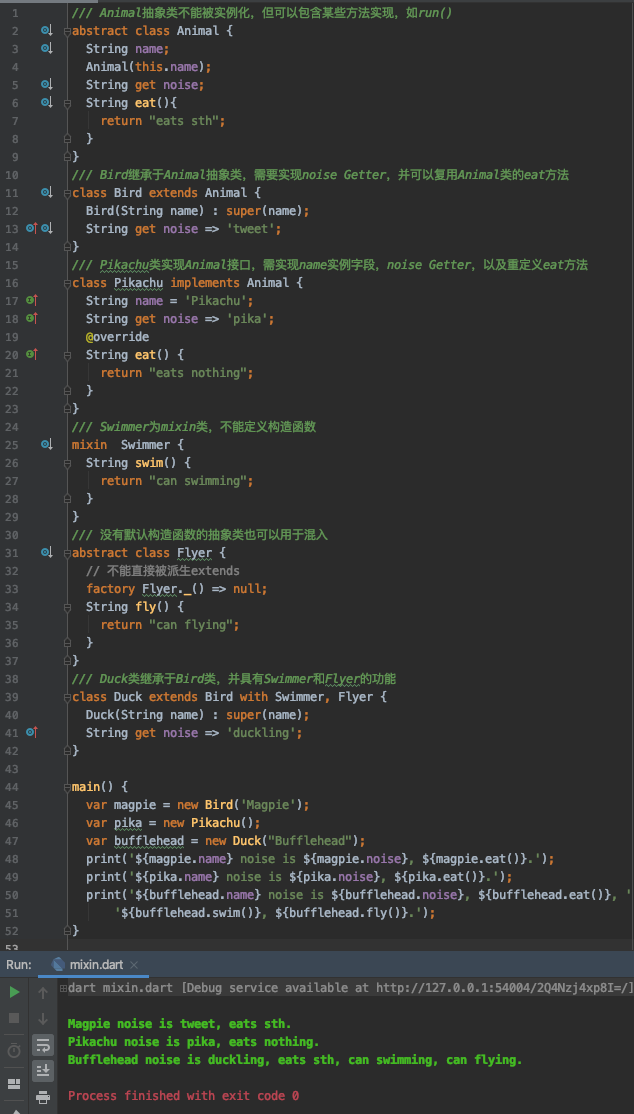
Task: Click the Stop process square button
Action: click(14, 1018)
